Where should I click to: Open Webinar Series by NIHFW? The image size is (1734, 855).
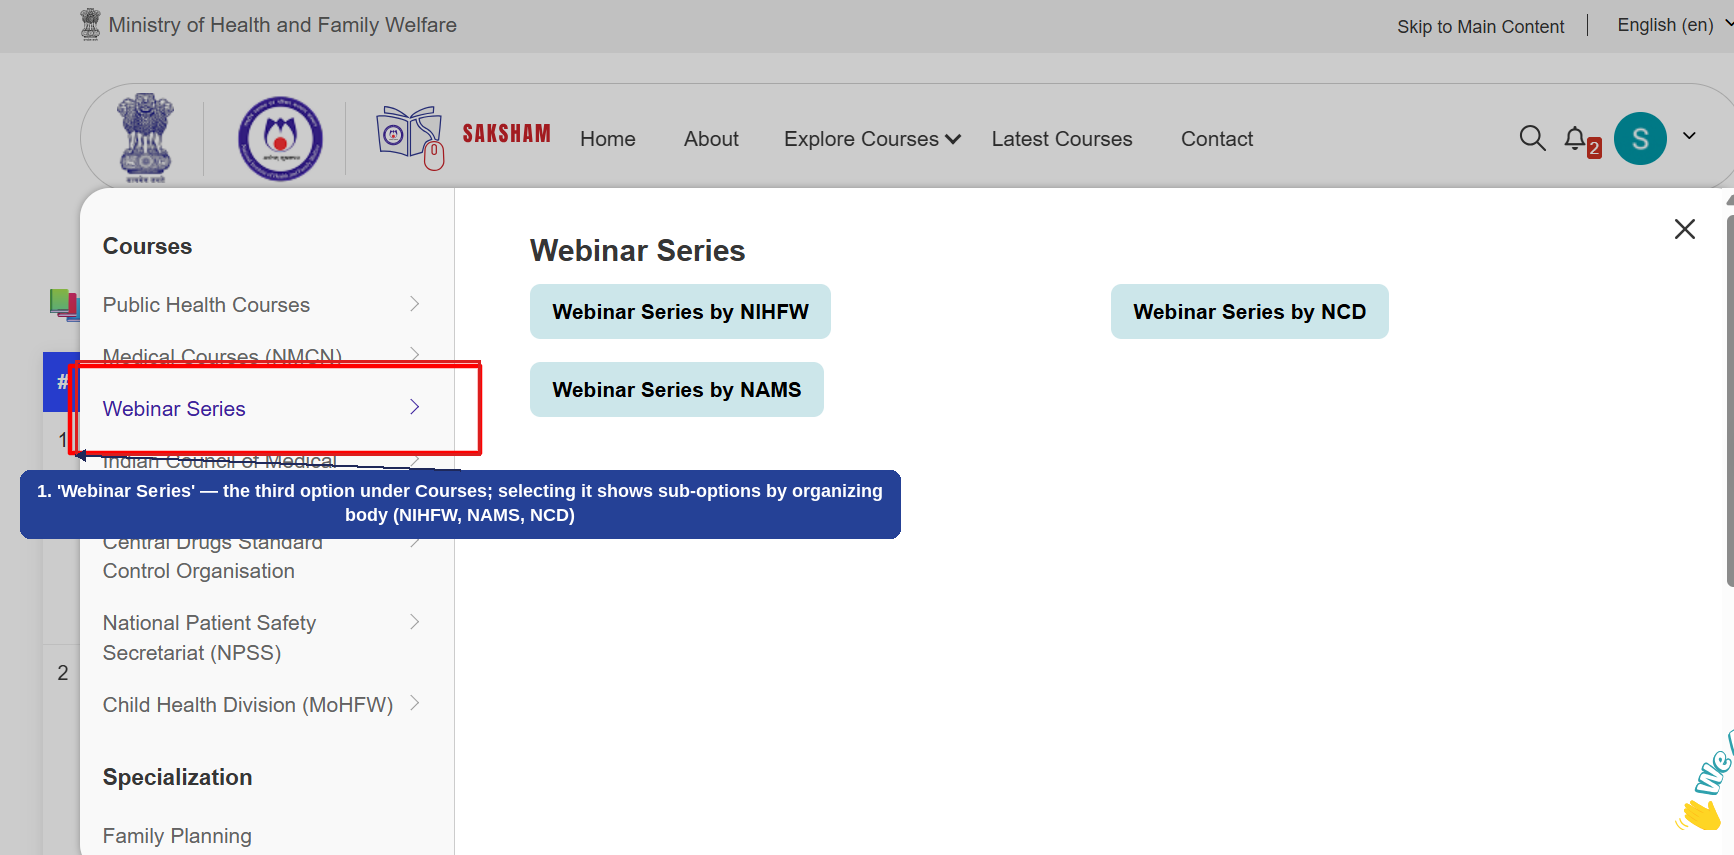pos(680,312)
